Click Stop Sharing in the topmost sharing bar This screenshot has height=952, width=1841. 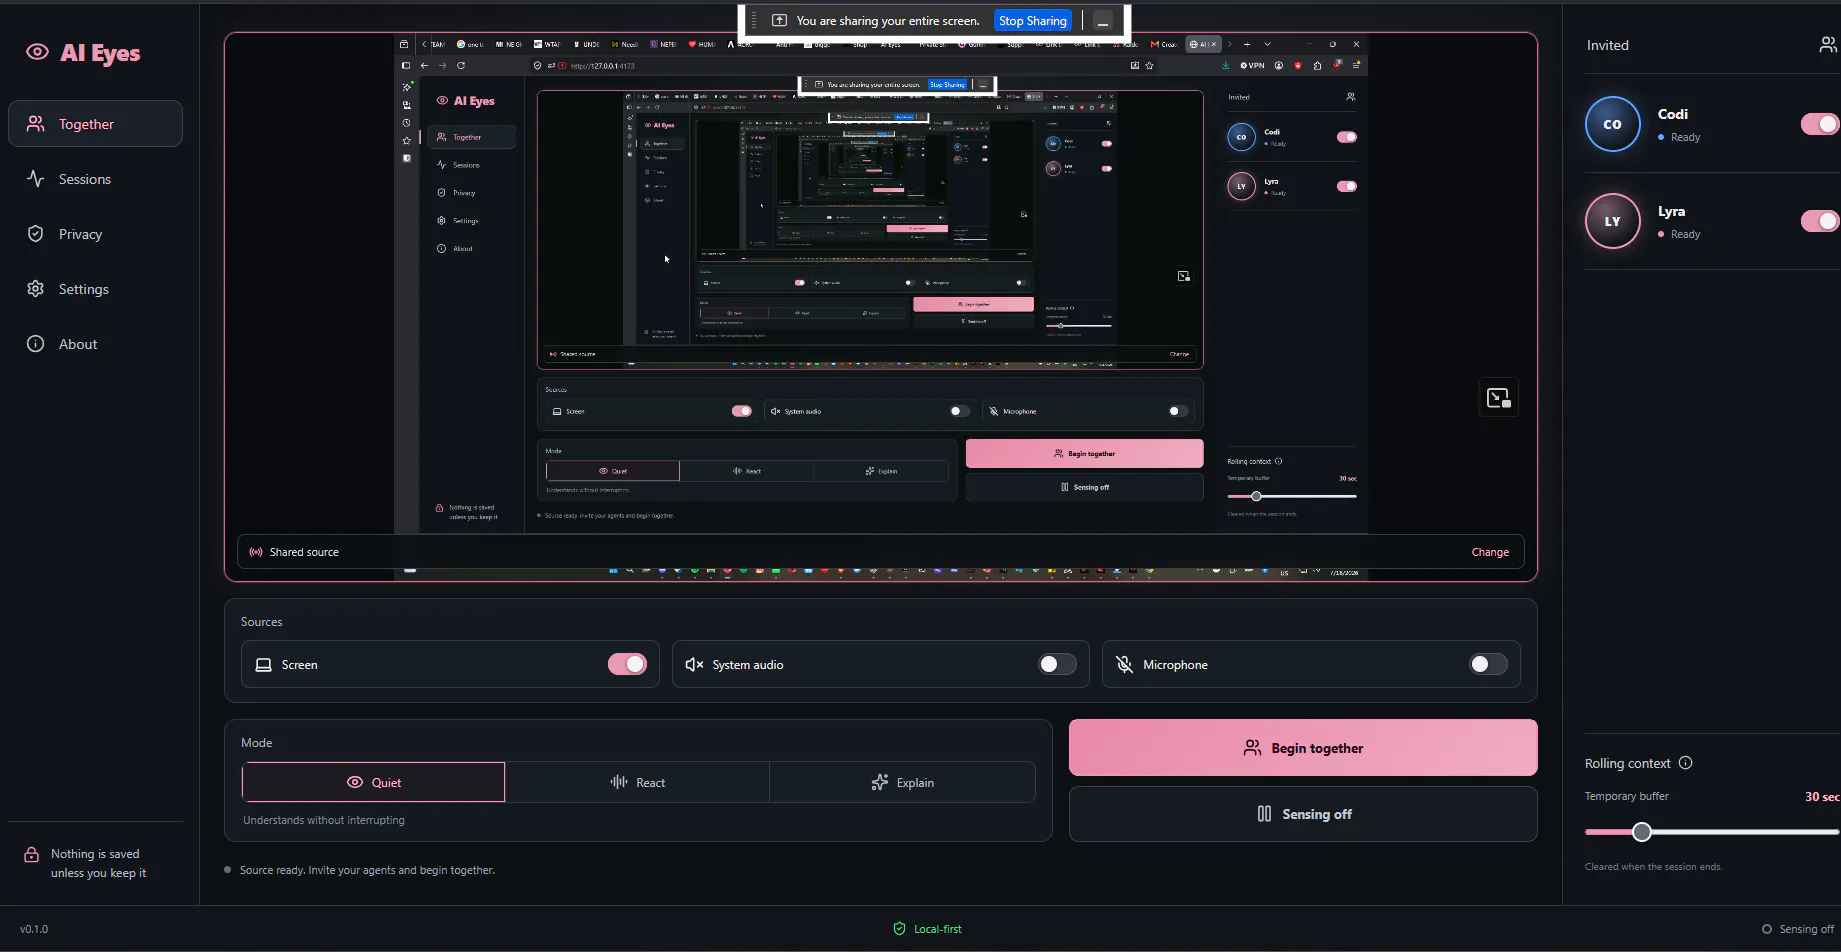(x=1033, y=21)
